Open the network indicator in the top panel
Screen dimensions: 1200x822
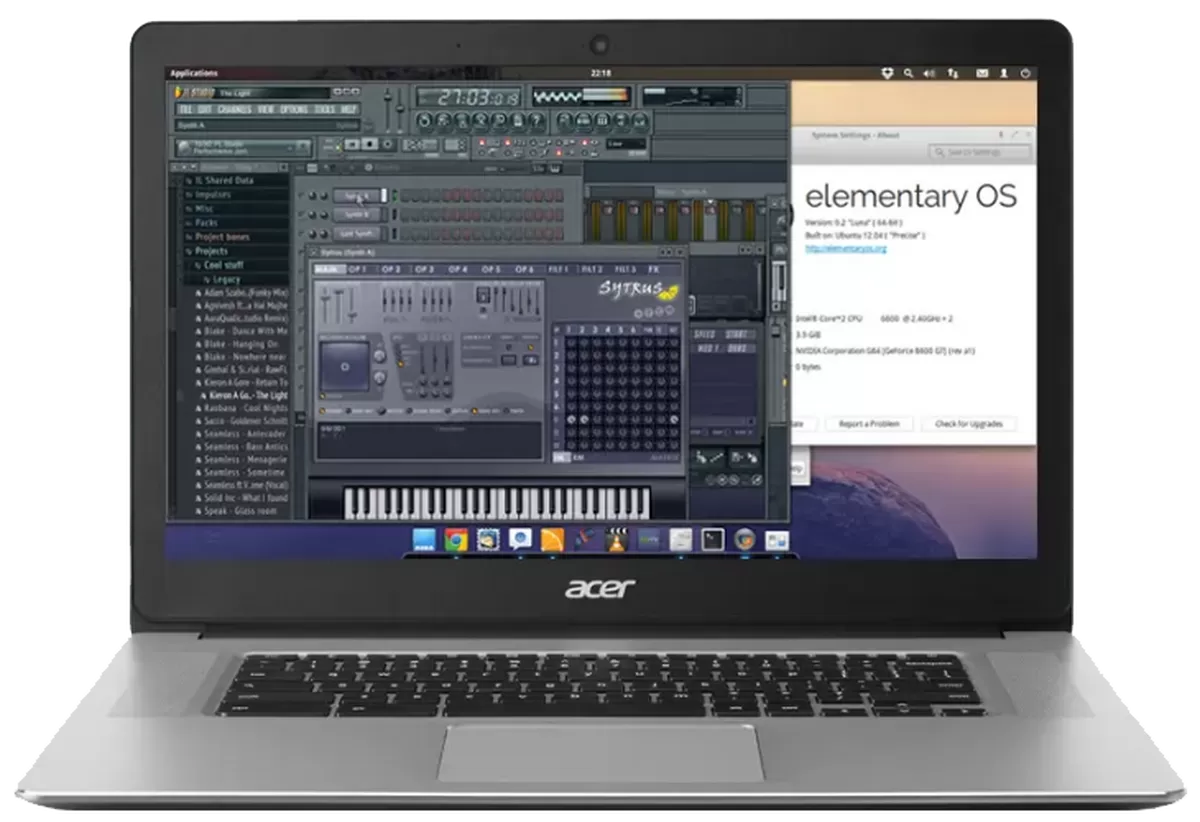coord(953,73)
